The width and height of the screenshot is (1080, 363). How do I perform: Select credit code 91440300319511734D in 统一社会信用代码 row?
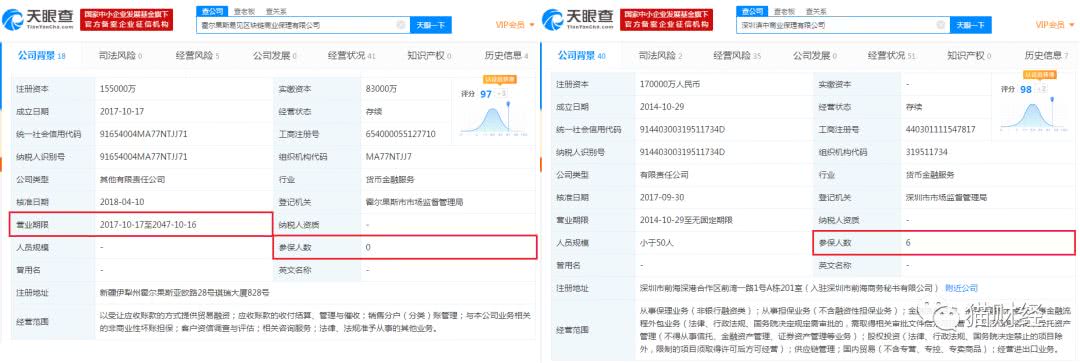[x=683, y=129]
